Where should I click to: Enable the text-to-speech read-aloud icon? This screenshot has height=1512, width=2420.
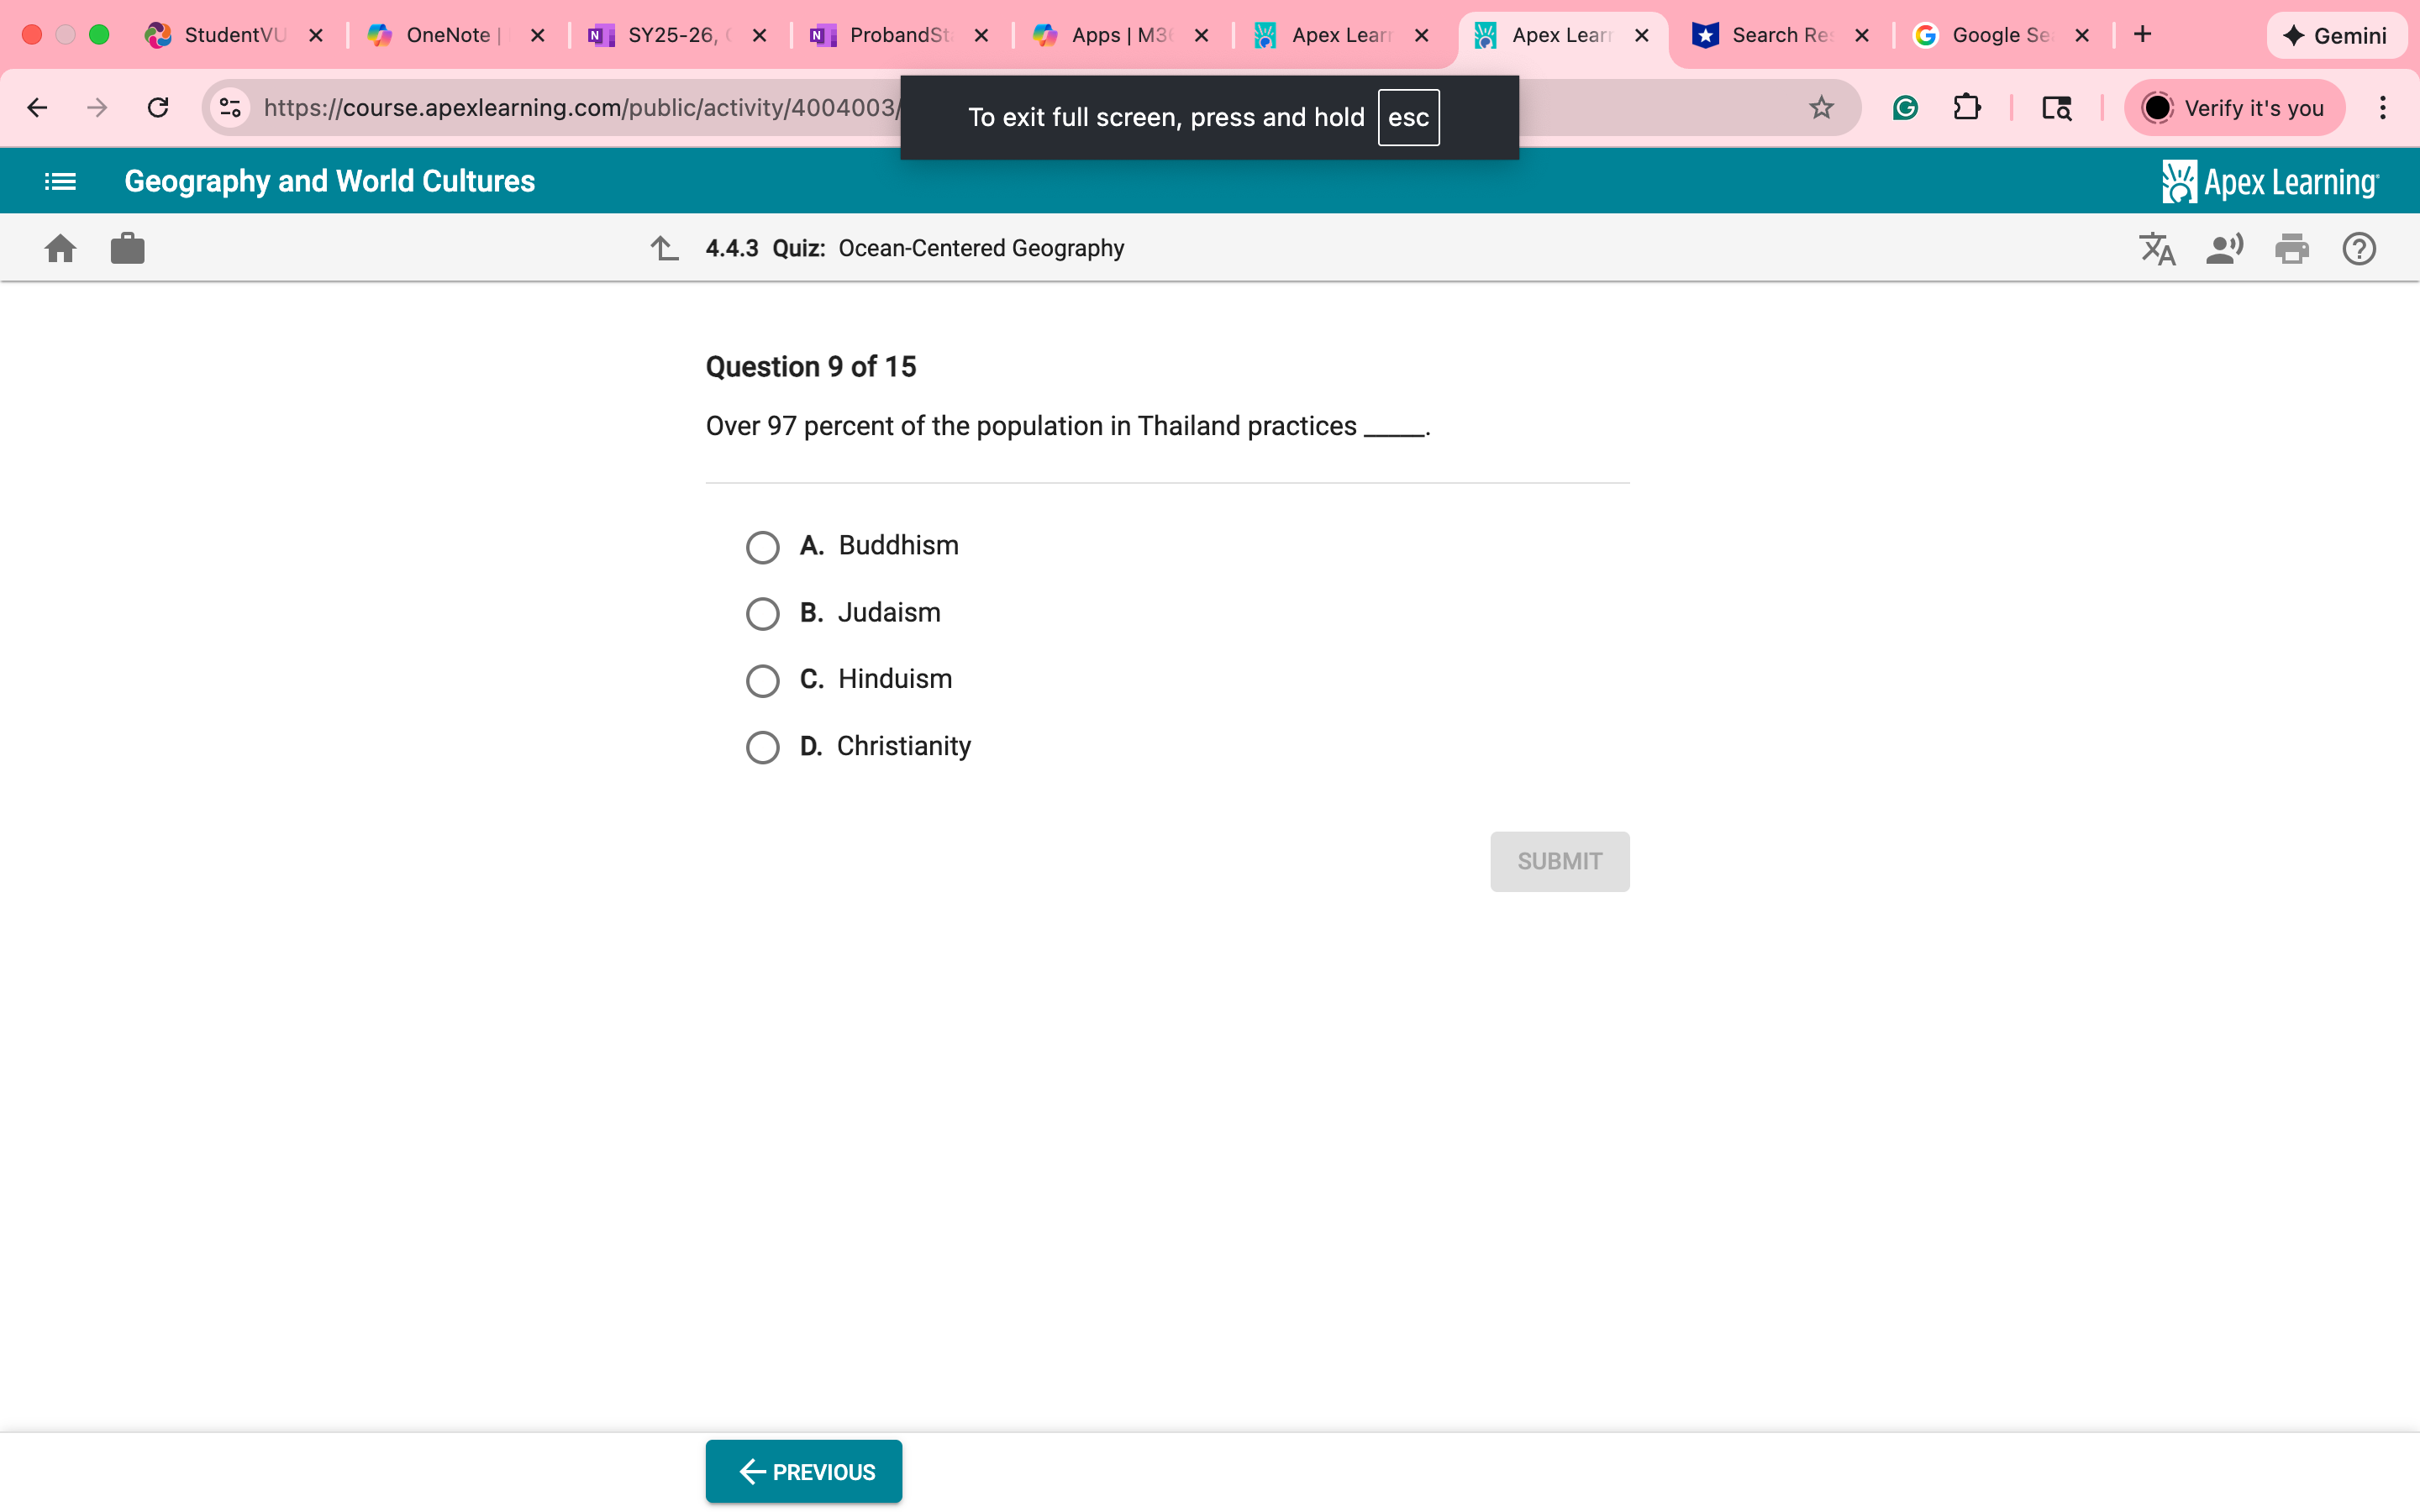tap(2224, 248)
